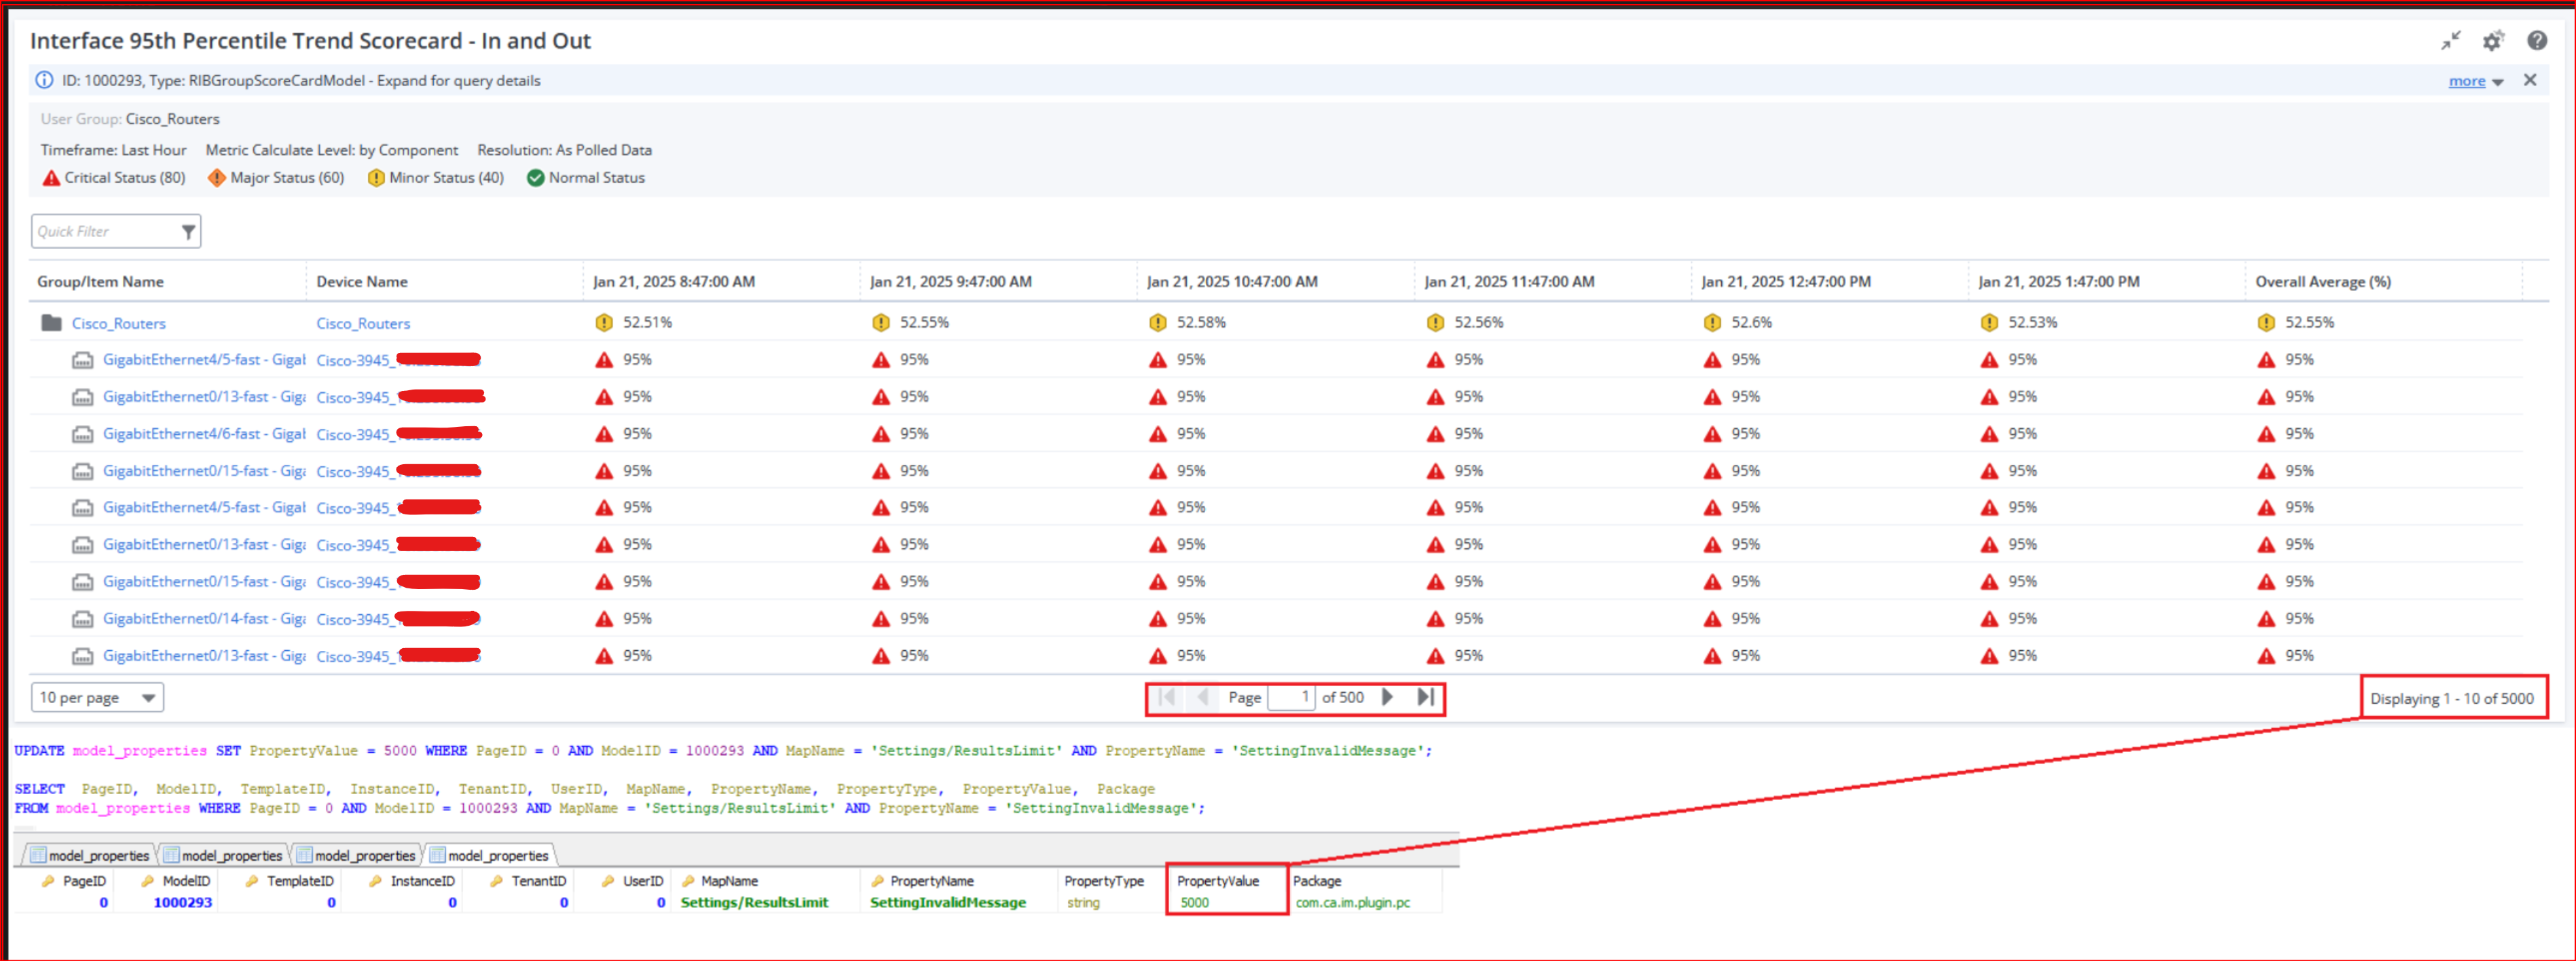Jump to last page arrow

1425,697
